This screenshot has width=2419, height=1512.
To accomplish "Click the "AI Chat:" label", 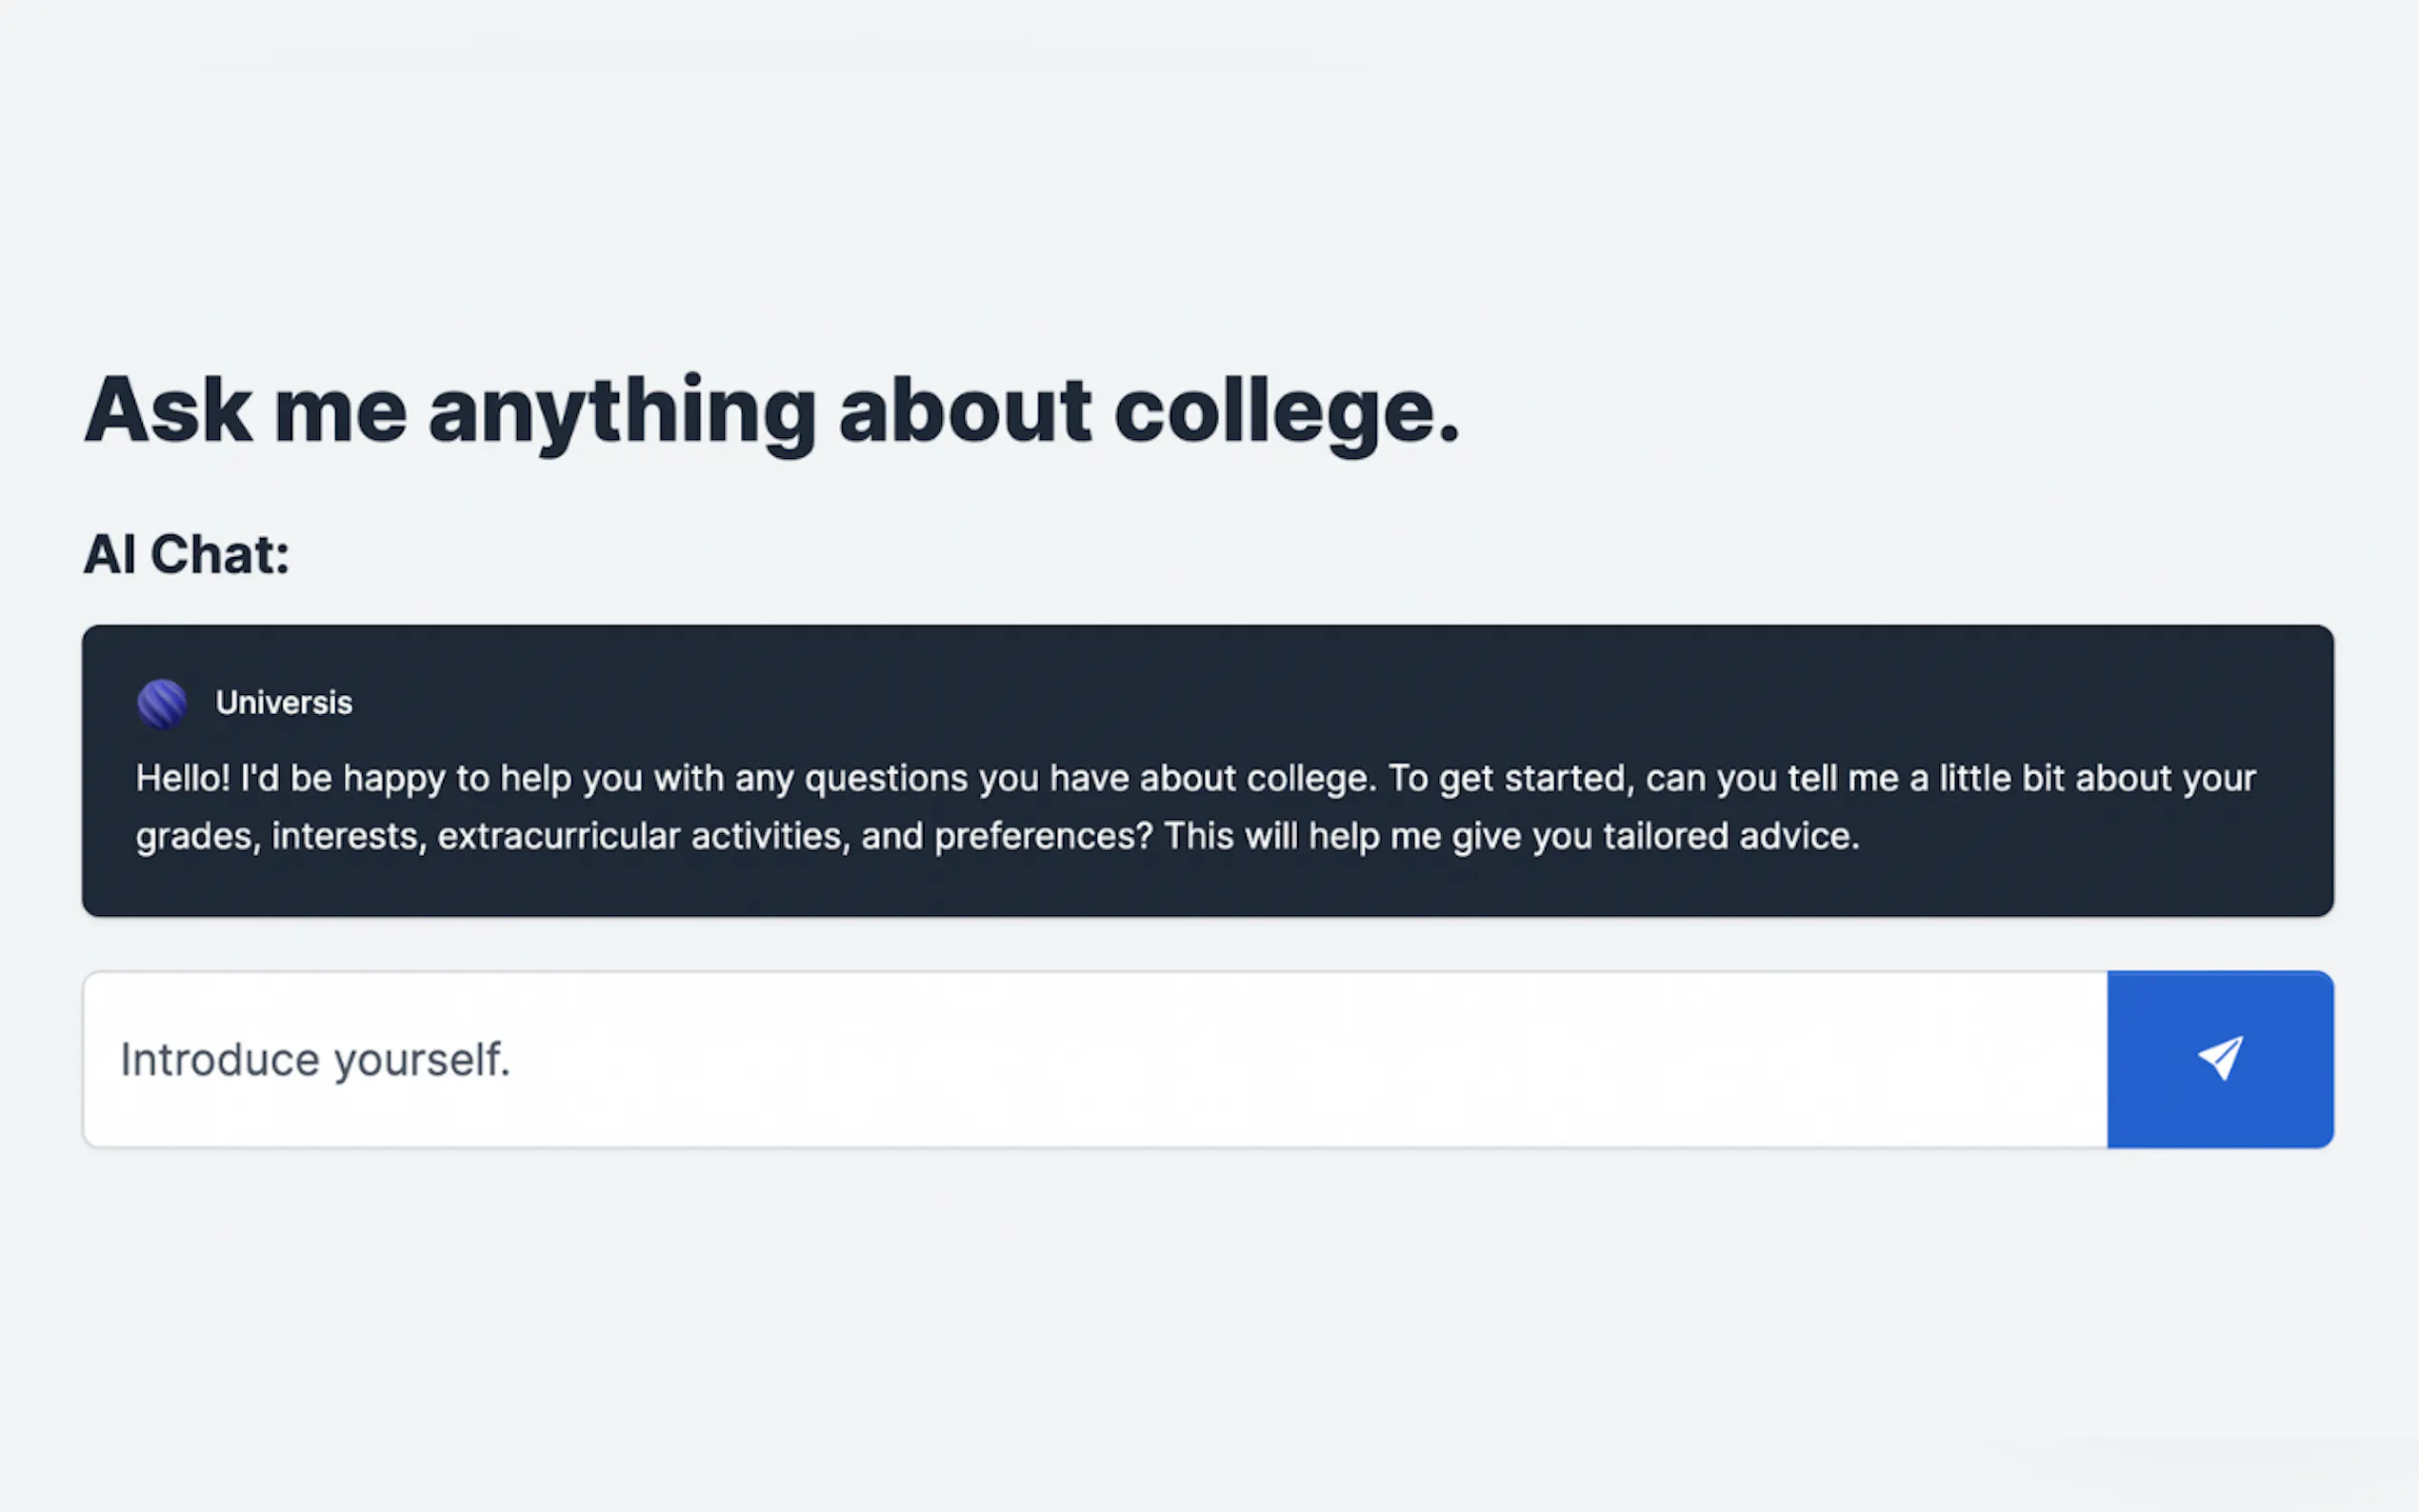I will (x=186, y=555).
